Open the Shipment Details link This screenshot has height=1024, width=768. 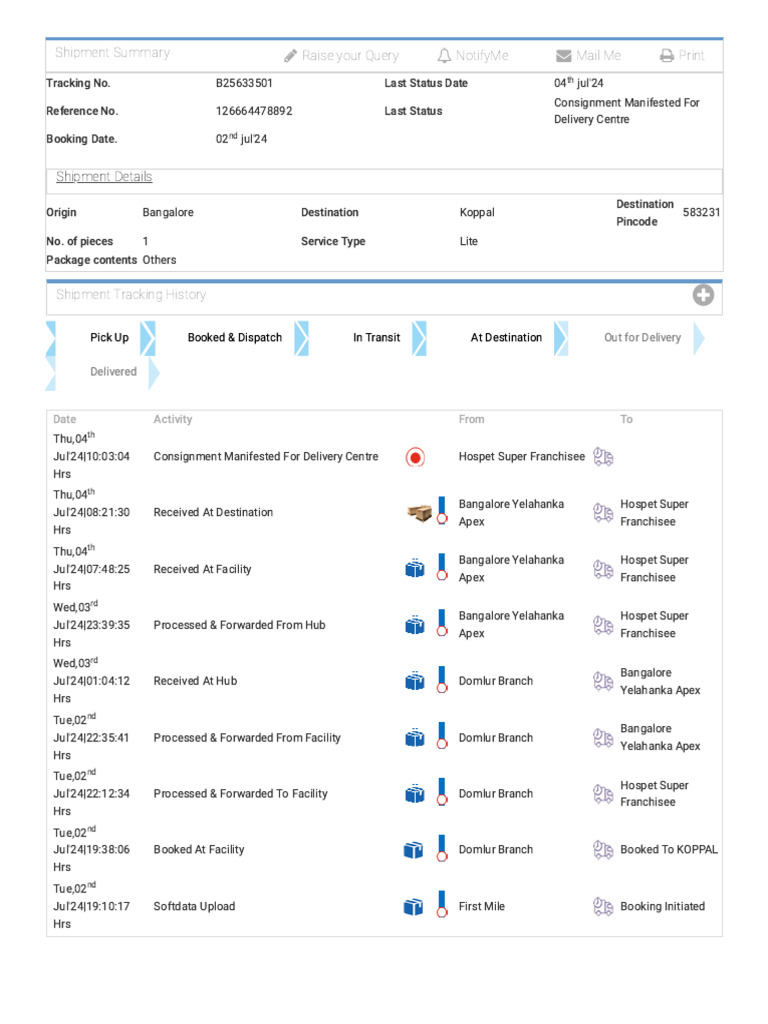[x=104, y=177]
